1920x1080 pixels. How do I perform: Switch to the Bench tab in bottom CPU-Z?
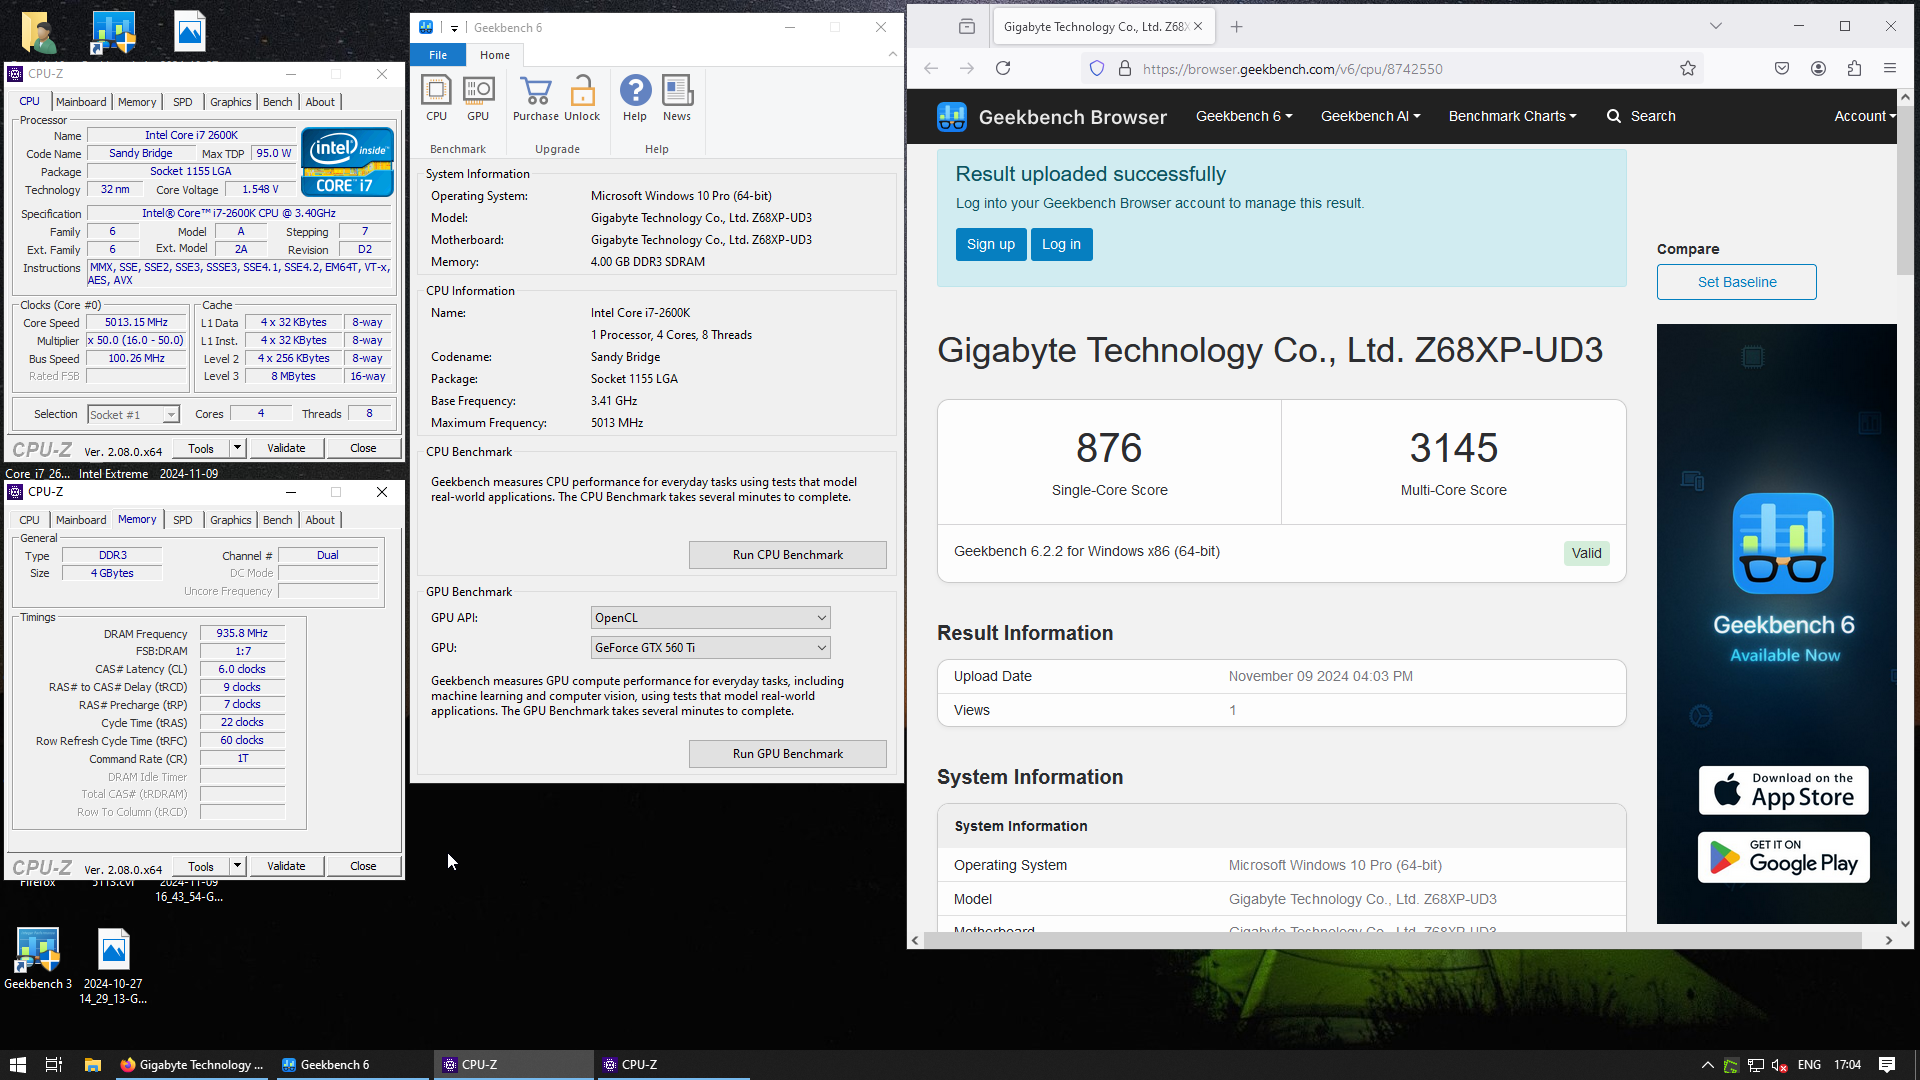click(x=278, y=520)
